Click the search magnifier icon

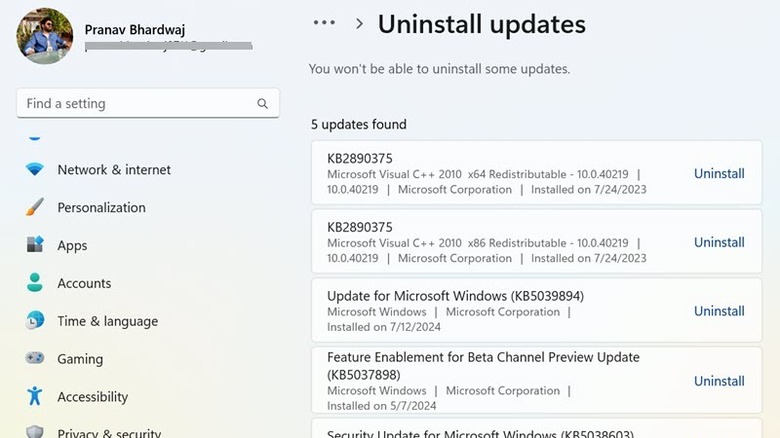tap(262, 104)
